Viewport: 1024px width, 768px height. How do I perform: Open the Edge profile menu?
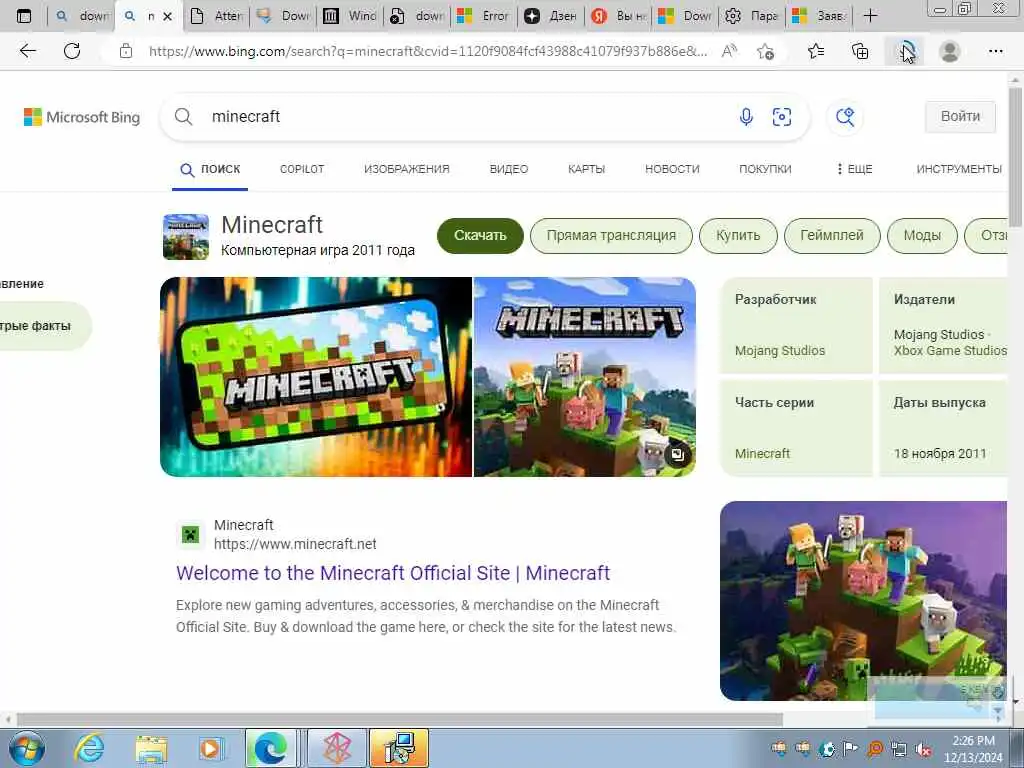(949, 51)
